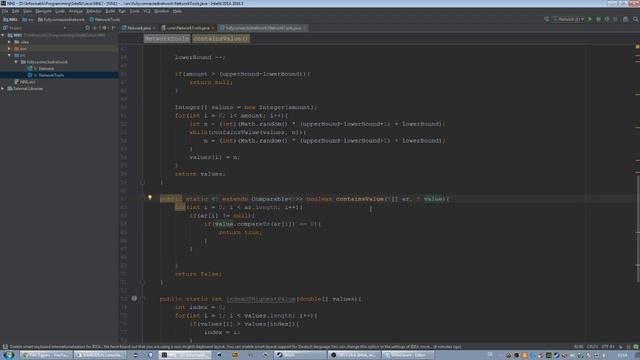Viewport: 640px width, 360px height.
Task: Click containsValue() breadcrumb above editor
Action: (x=221, y=39)
